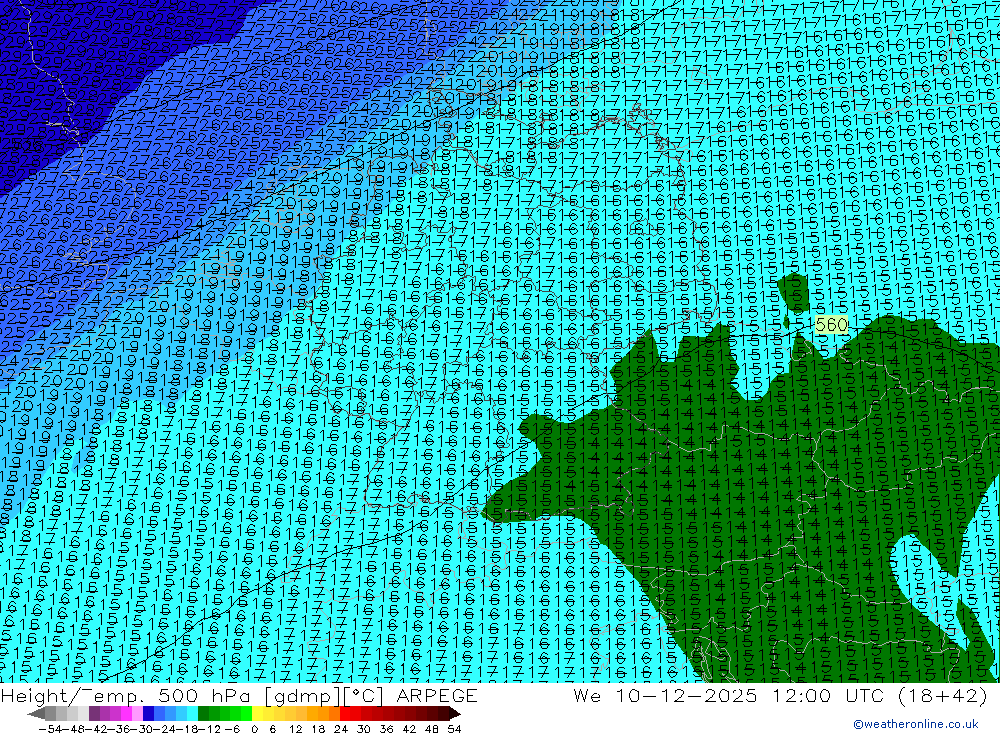
Task: Select the bright red swatch above scale value 24
Action: (345, 714)
